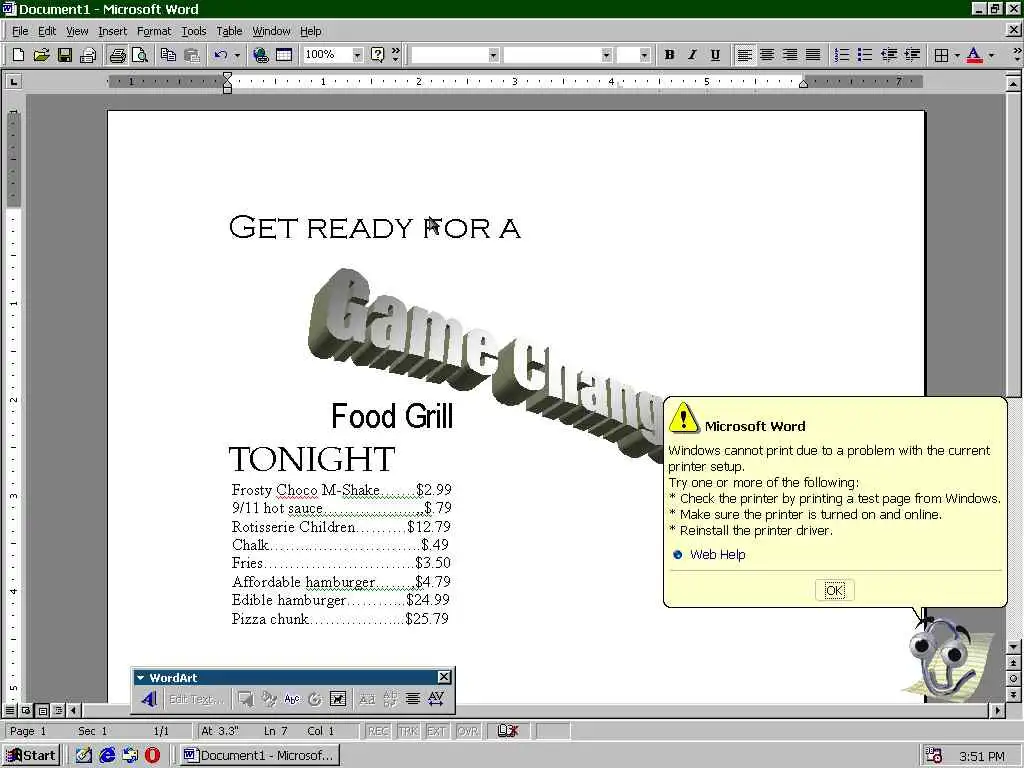Expand the Undo history dropdown arrow
The width and height of the screenshot is (1024, 768).
click(237, 55)
